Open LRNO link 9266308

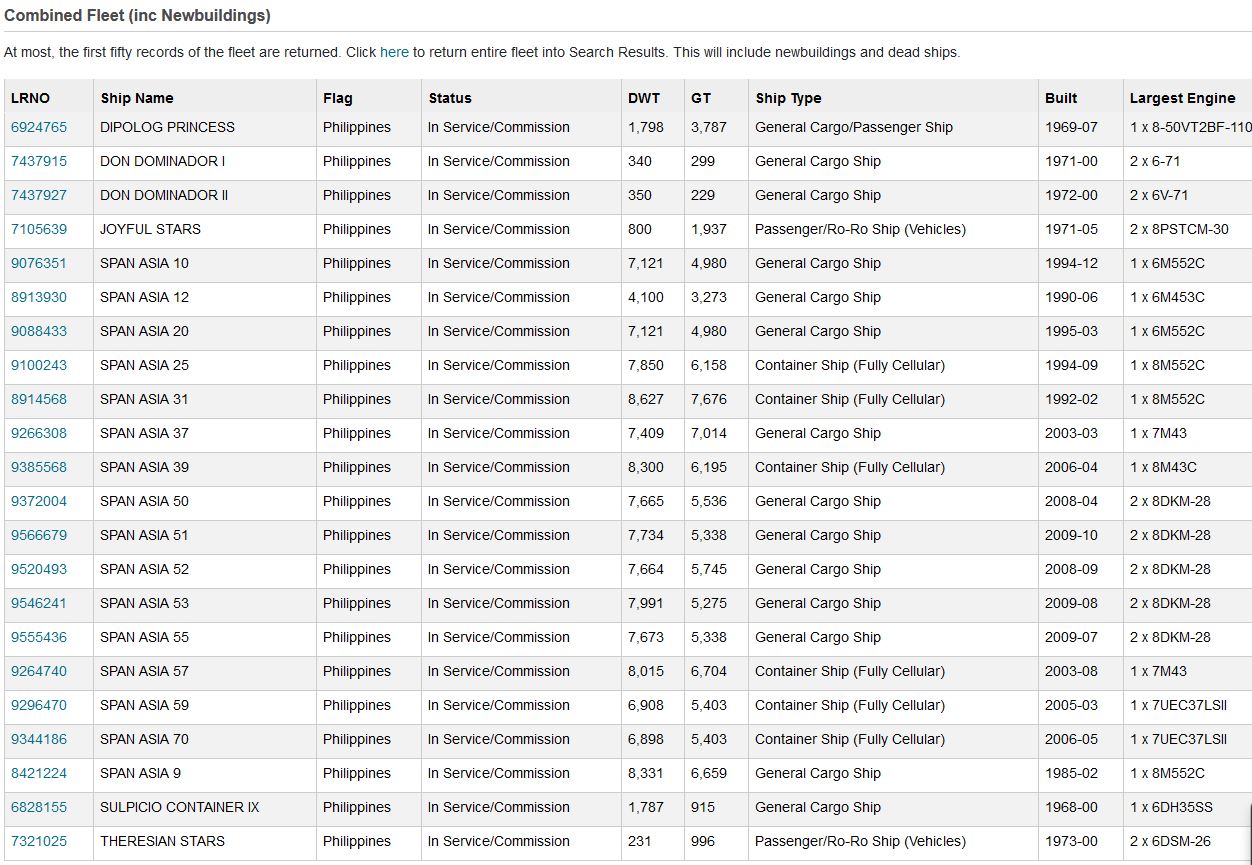pyautogui.click(x=39, y=433)
